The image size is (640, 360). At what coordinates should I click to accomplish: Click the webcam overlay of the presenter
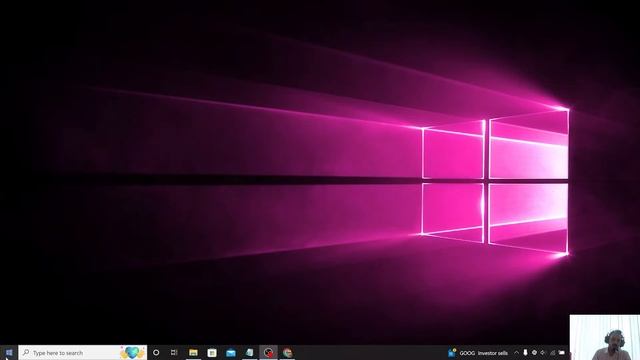[x=605, y=337]
